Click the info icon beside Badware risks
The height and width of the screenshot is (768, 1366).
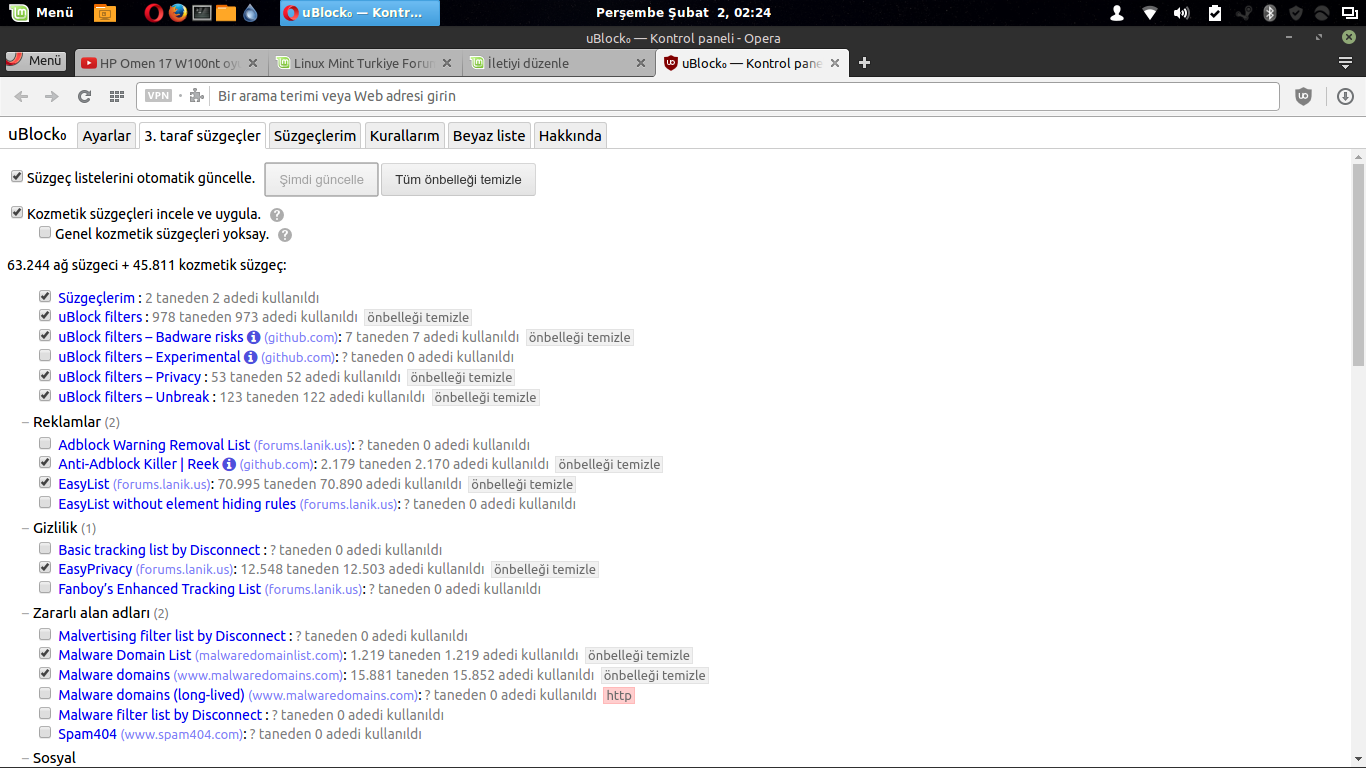point(253,337)
